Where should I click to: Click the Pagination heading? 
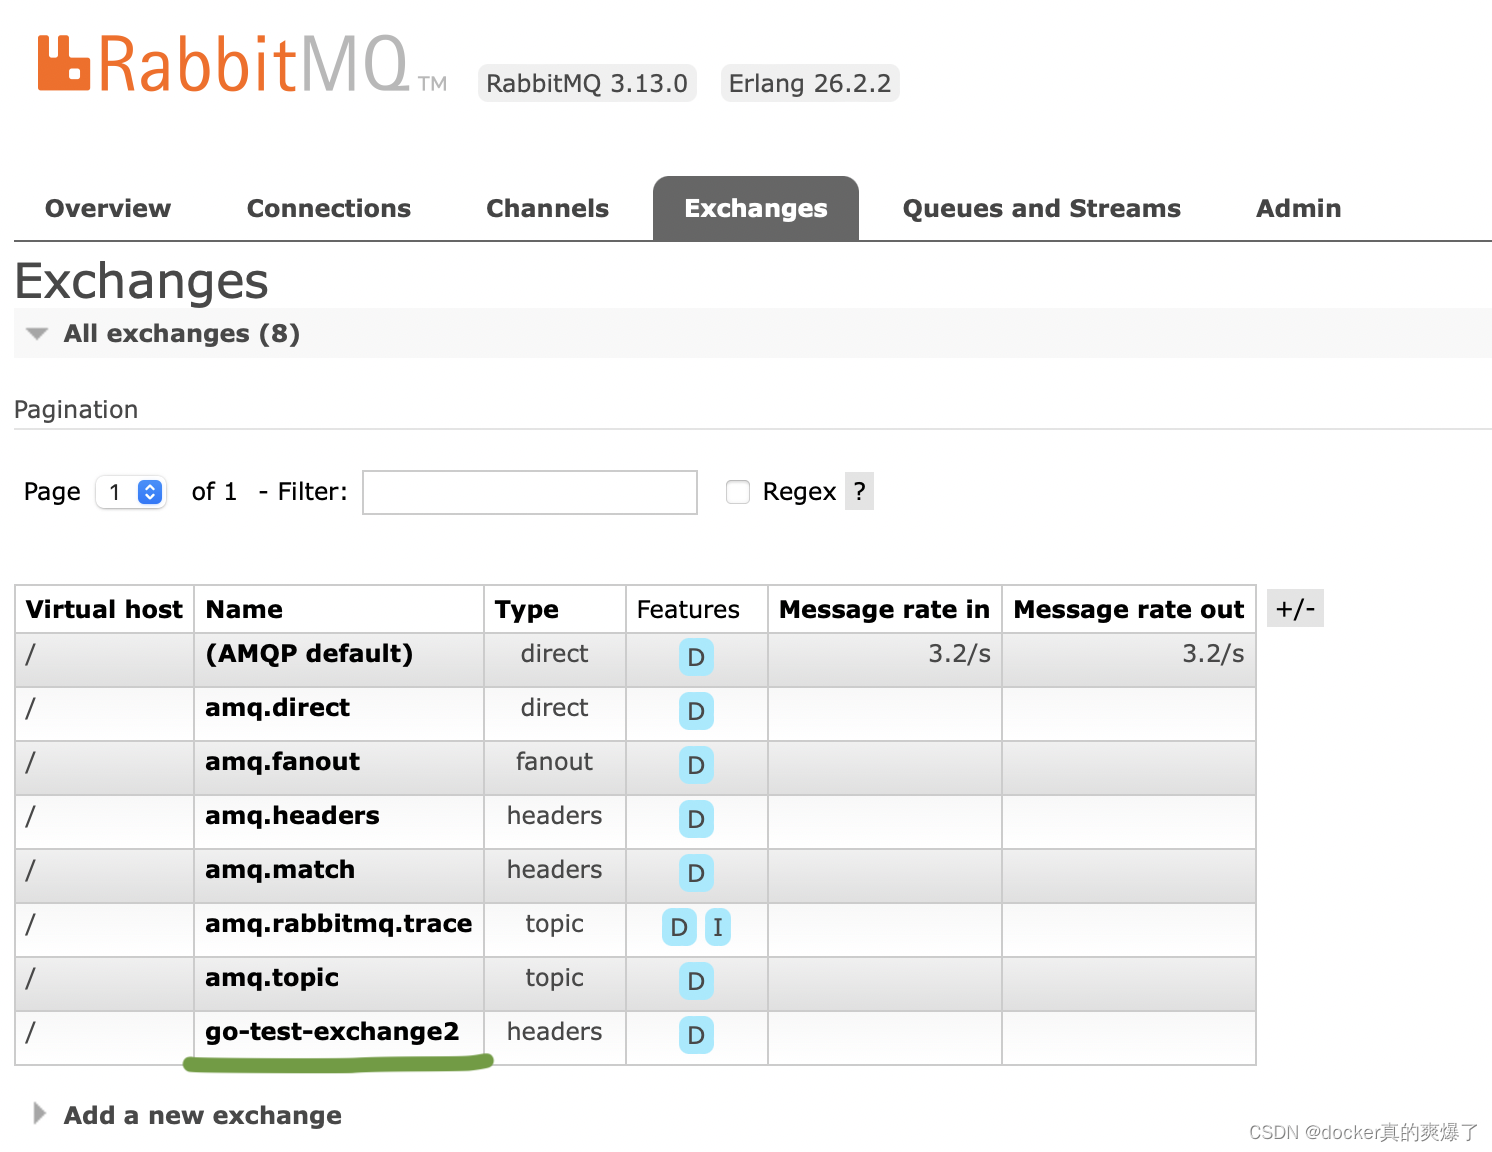click(76, 409)
